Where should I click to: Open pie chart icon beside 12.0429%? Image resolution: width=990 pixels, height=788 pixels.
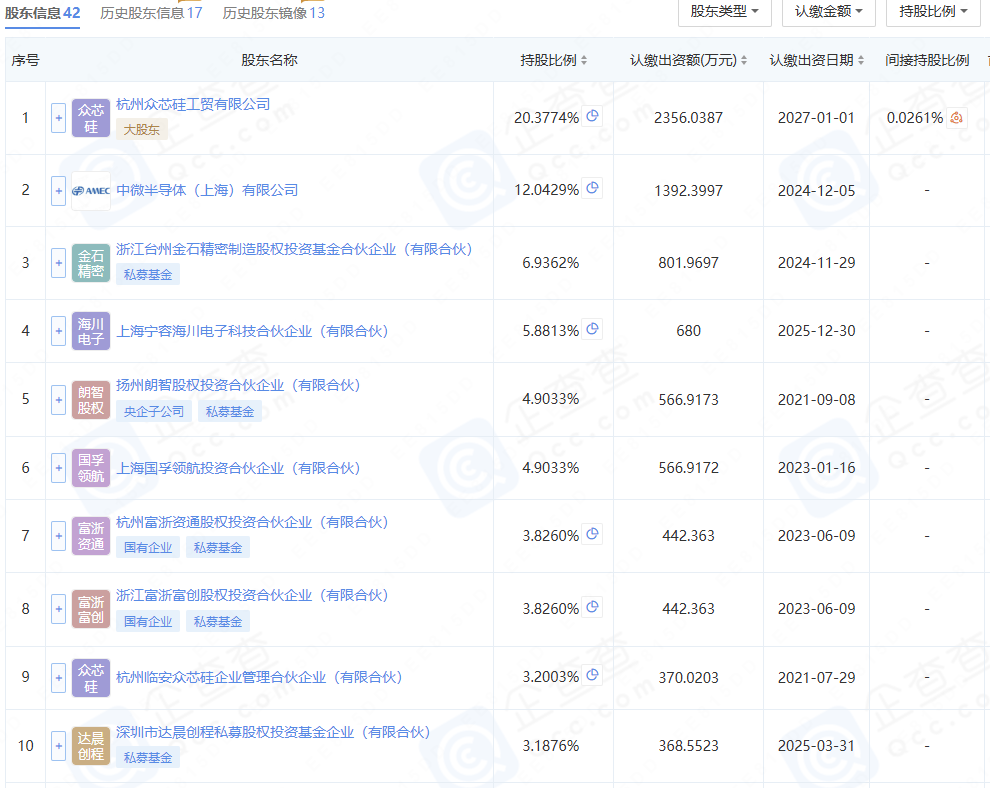pos(592,188)
